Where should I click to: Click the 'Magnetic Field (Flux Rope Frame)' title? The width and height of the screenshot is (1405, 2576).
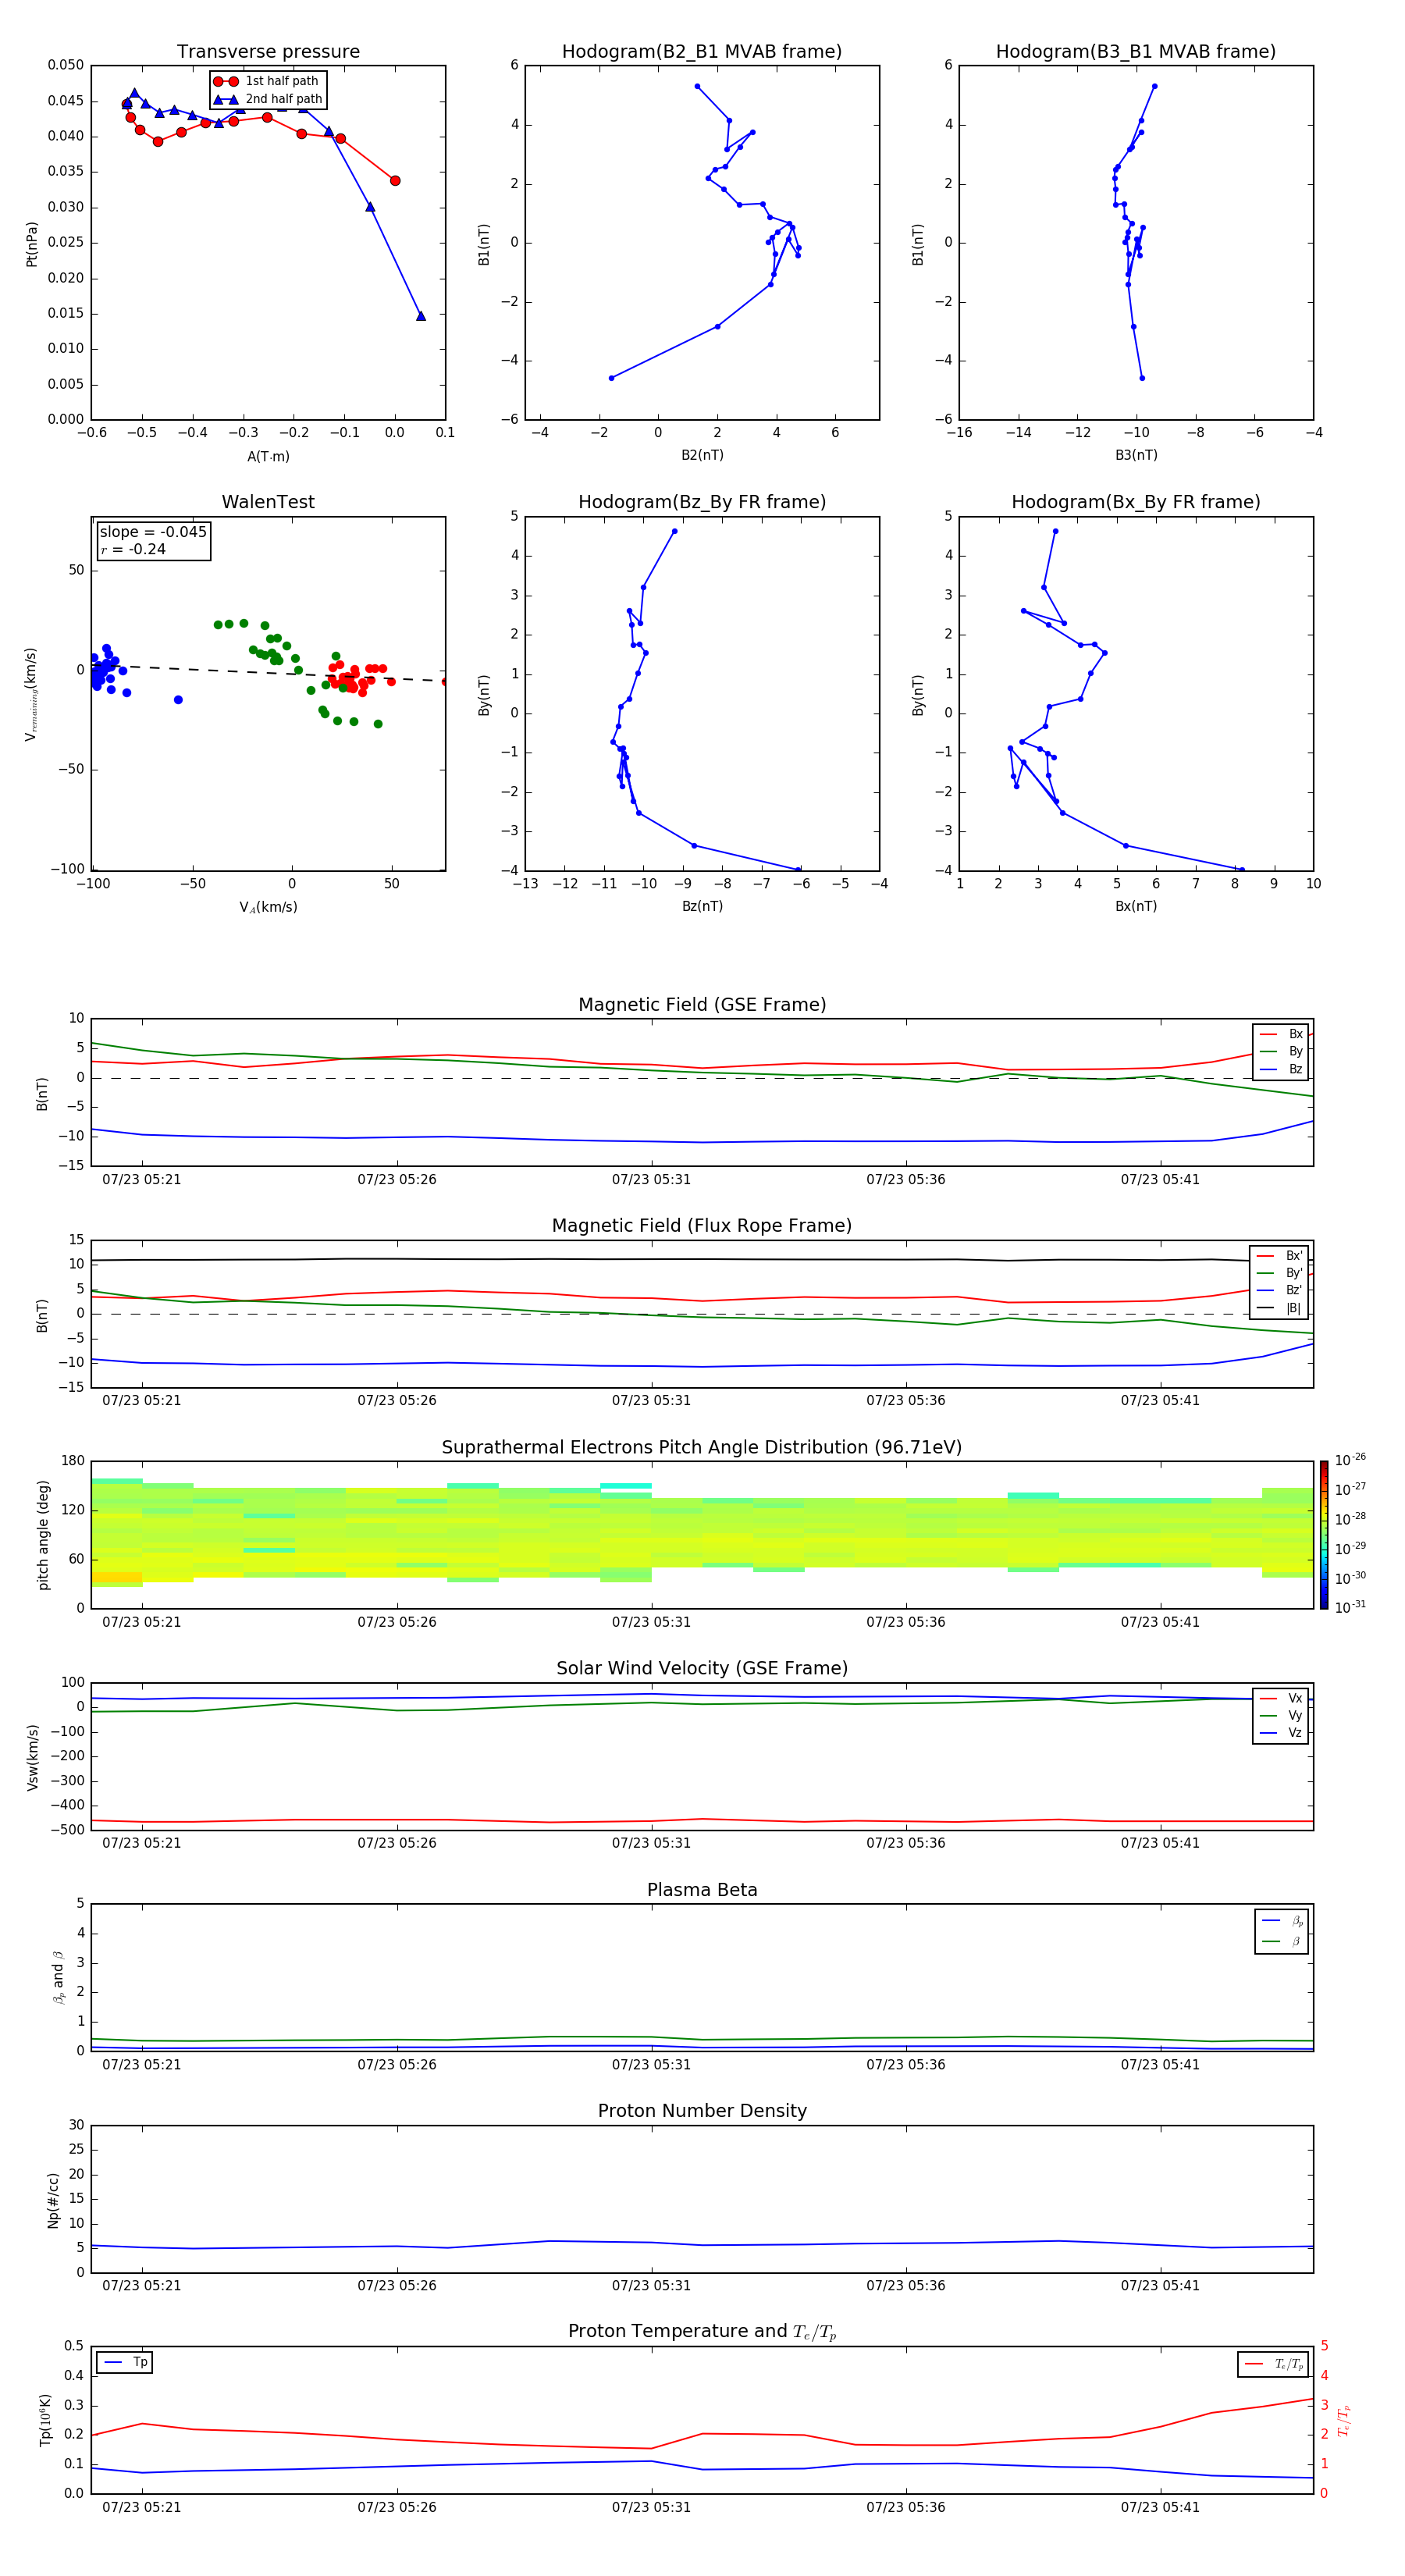(702, 1225)
